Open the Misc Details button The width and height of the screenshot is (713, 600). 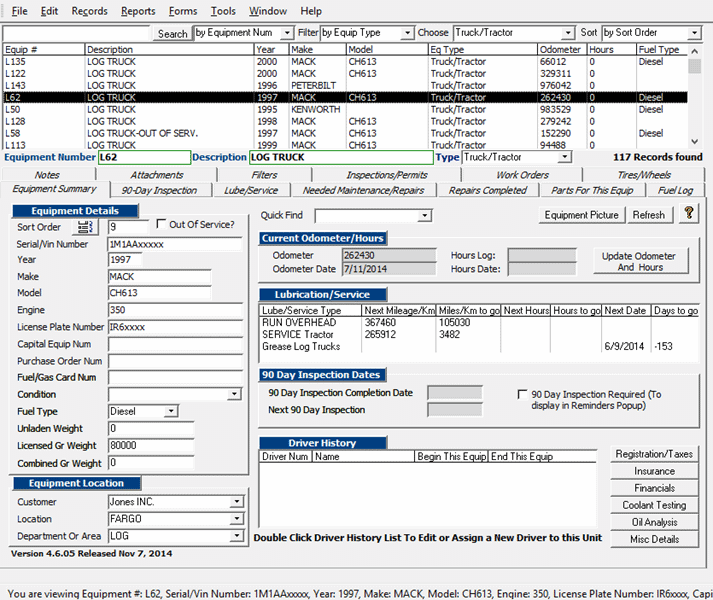point(654,539)
